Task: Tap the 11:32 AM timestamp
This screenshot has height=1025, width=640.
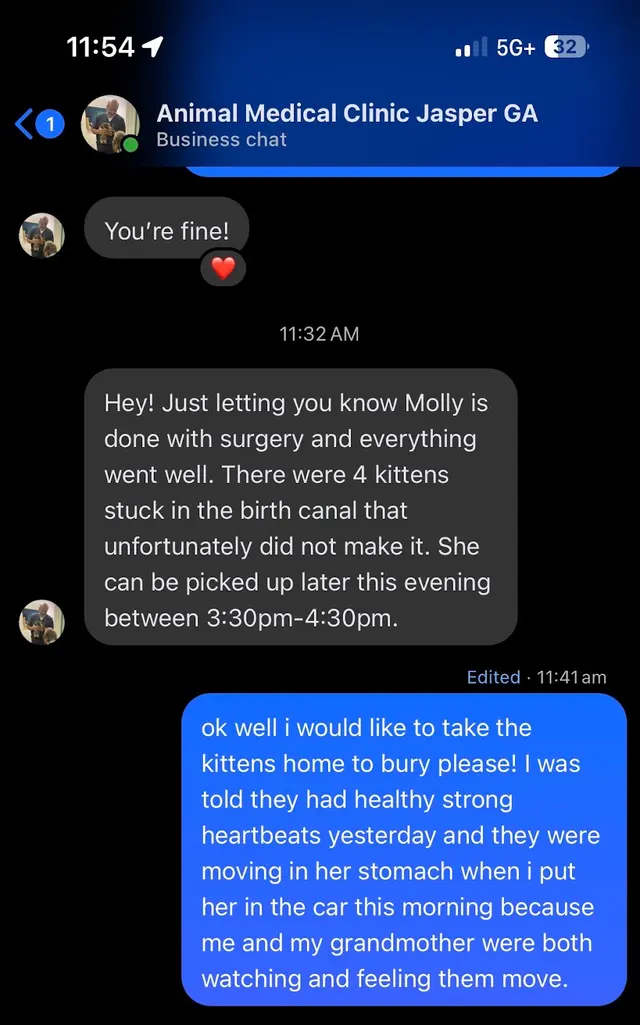Action: coord(319,334)
